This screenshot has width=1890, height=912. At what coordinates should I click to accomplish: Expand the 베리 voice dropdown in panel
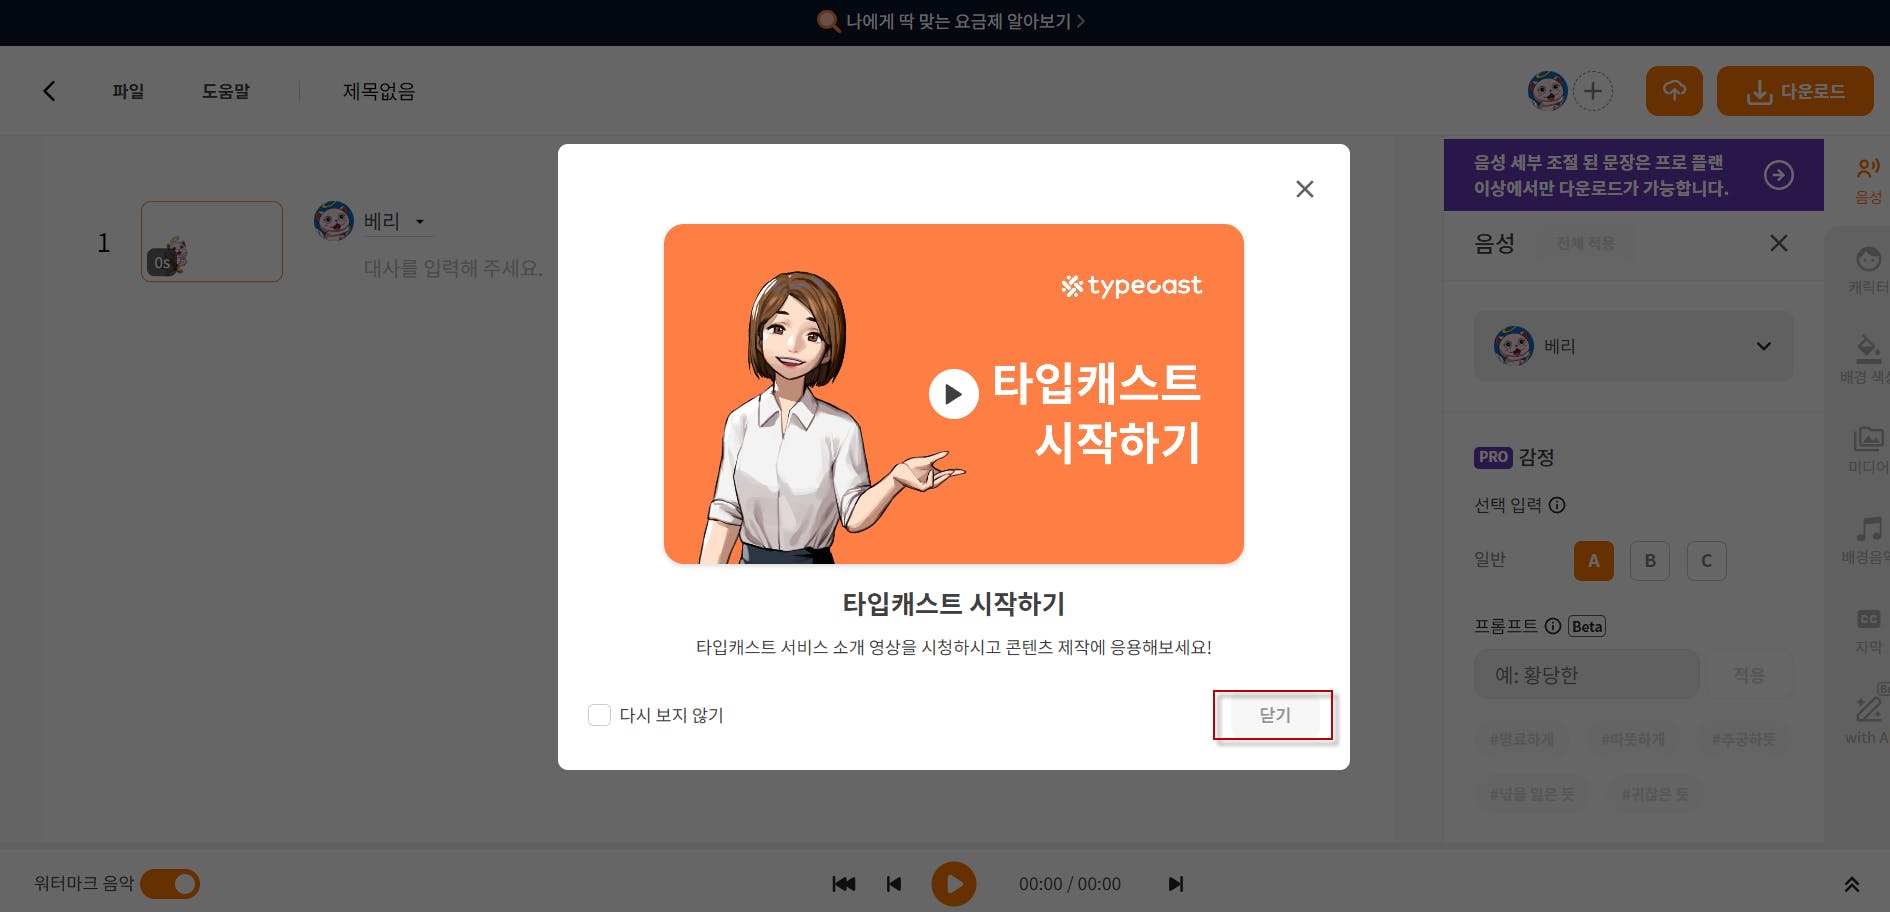1633,346
